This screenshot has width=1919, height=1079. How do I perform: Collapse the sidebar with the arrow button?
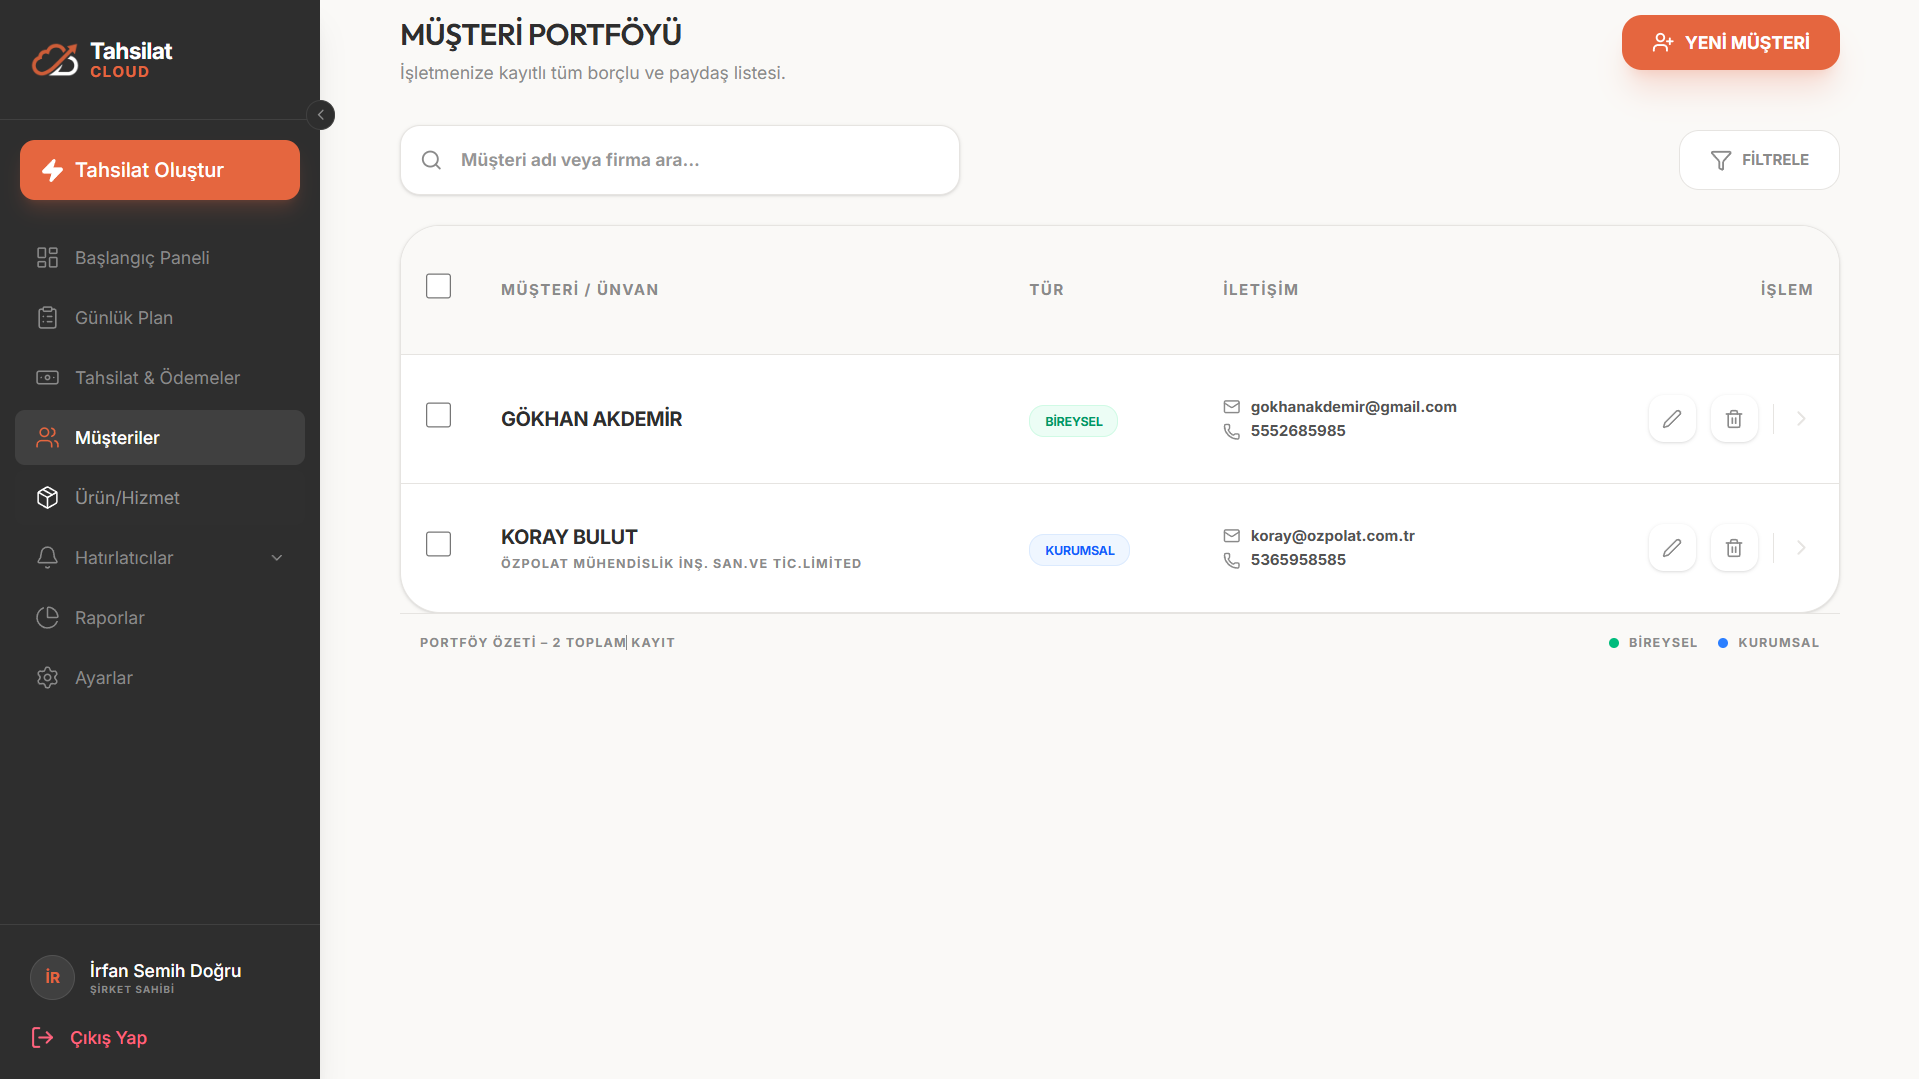321,115
